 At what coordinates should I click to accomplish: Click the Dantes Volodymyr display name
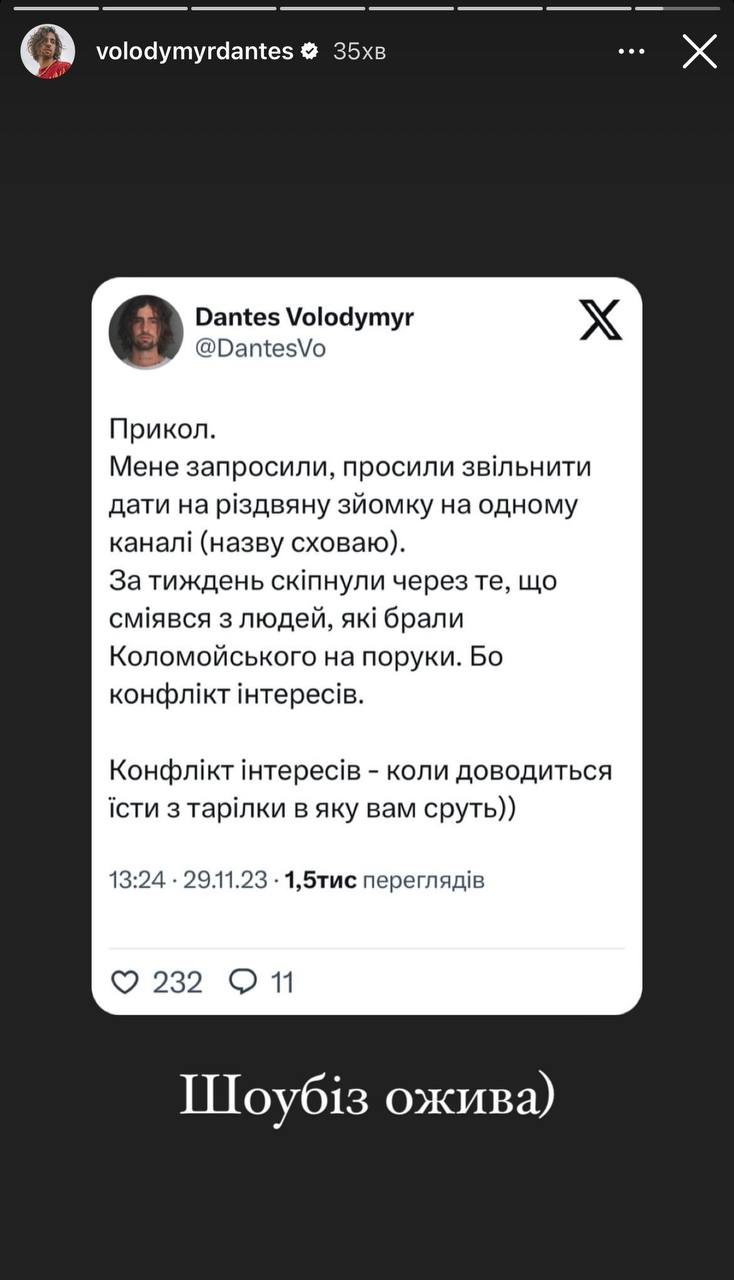(x=304, y=317)
